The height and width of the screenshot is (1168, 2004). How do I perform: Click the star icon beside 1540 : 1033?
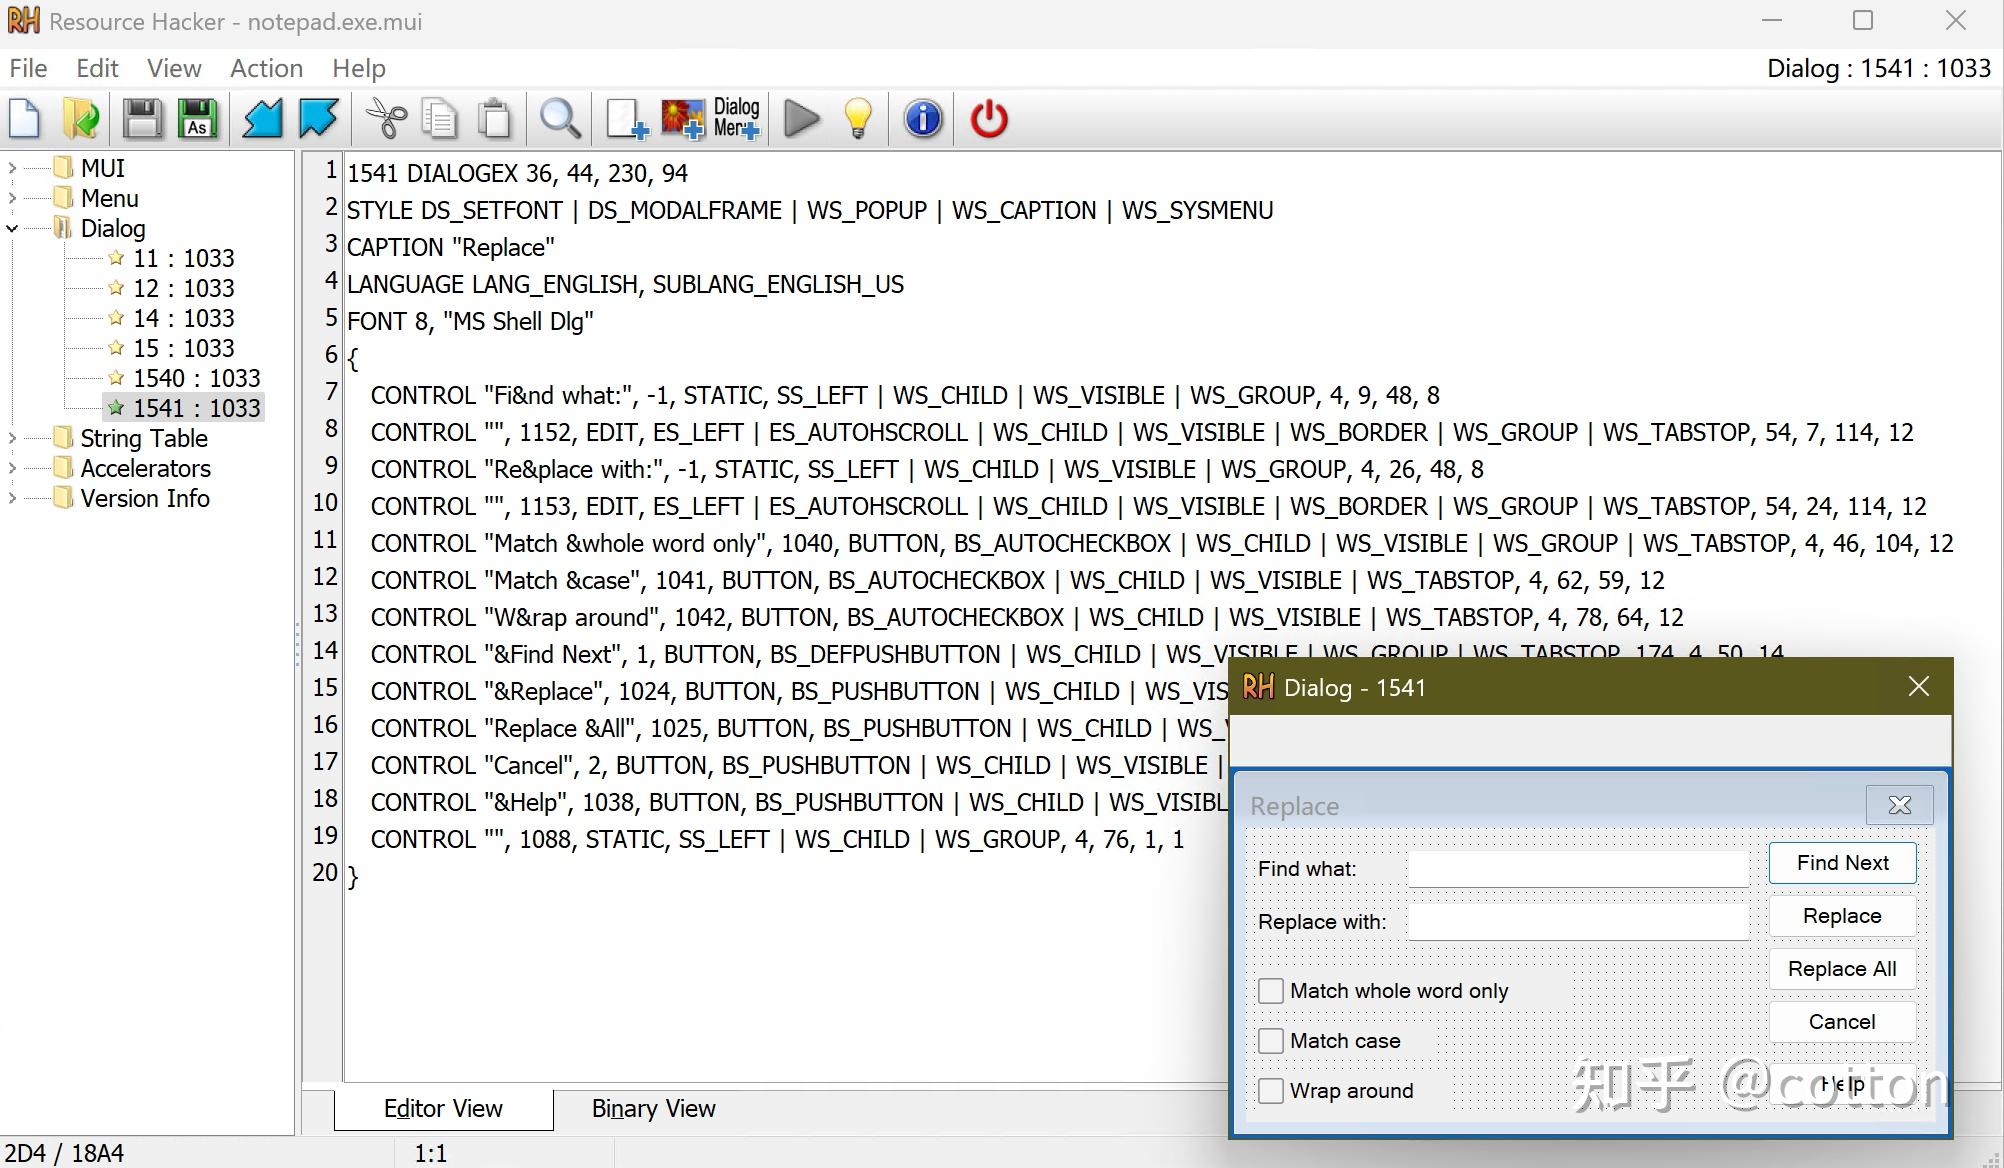[116, 377]
